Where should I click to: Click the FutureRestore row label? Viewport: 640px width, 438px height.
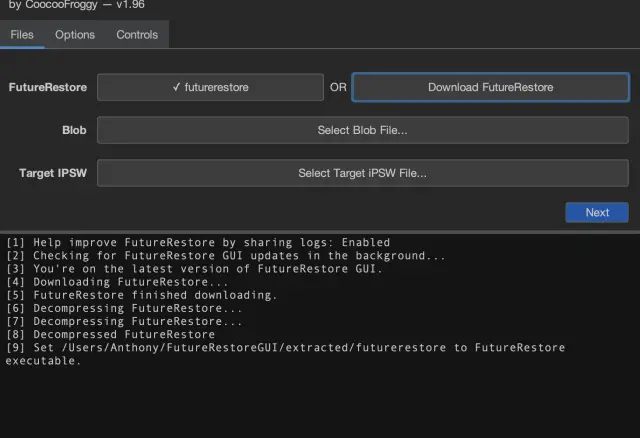pos(48,87)
